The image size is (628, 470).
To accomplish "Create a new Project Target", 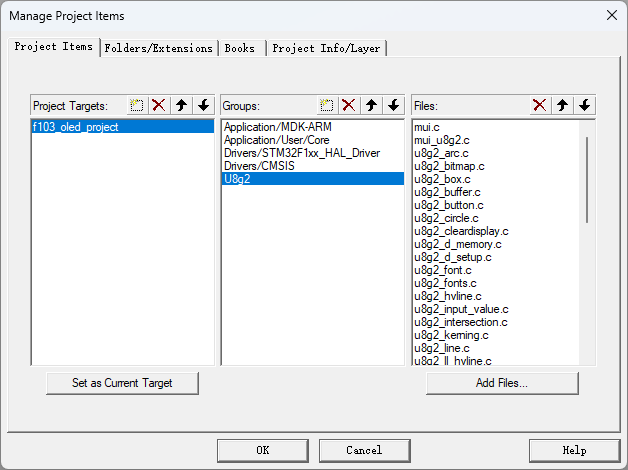I will [x=137, y=106].
